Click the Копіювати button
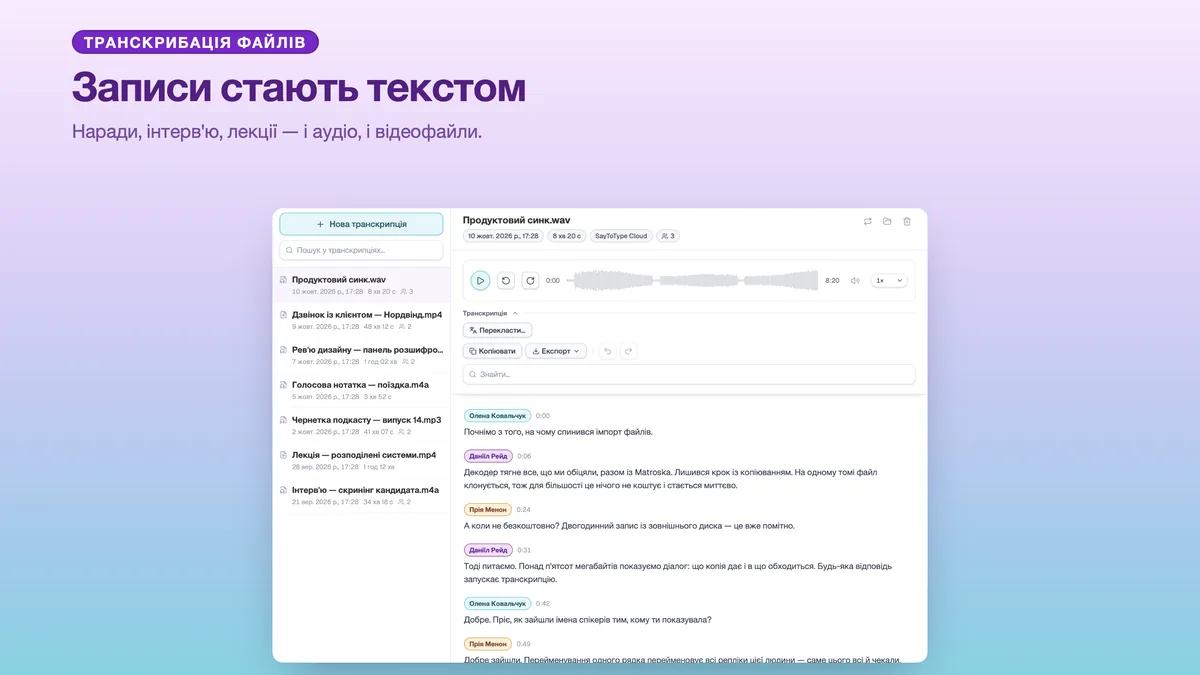Image resolution: width=1200 pixels, height=675 pixels. point(492,351)
